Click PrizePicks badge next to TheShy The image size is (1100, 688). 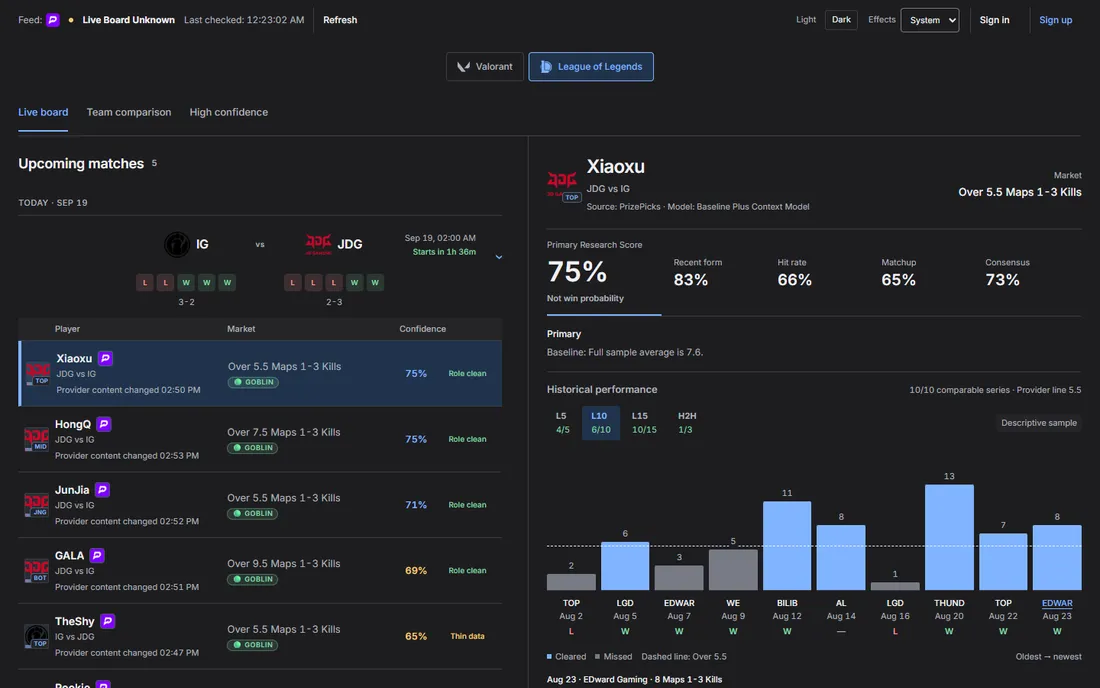click(107, 621)
